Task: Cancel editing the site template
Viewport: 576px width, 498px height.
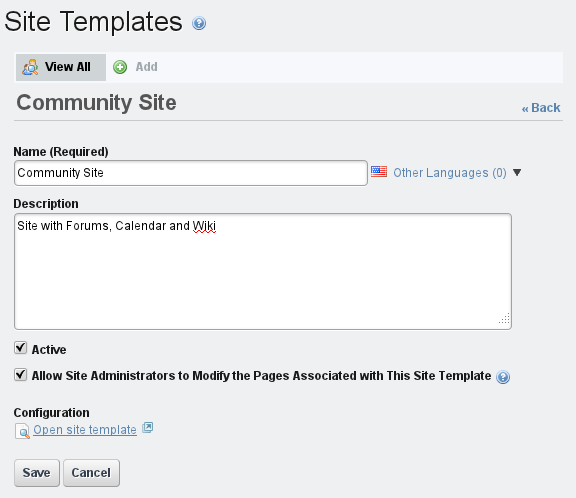Action: click(91, 473)
